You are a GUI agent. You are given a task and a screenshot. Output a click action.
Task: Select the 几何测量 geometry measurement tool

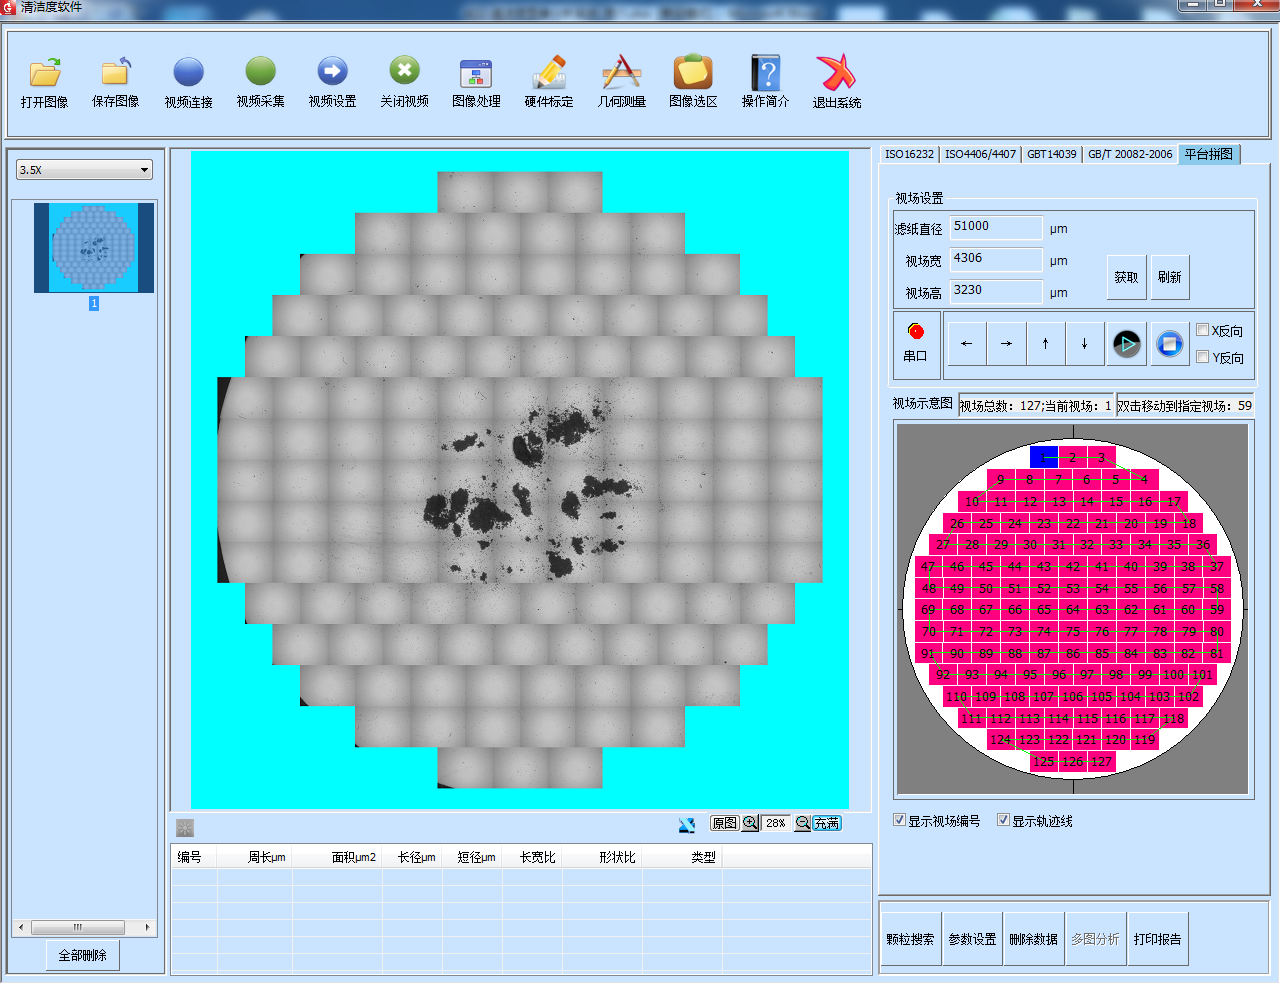[x=621, y=81]
